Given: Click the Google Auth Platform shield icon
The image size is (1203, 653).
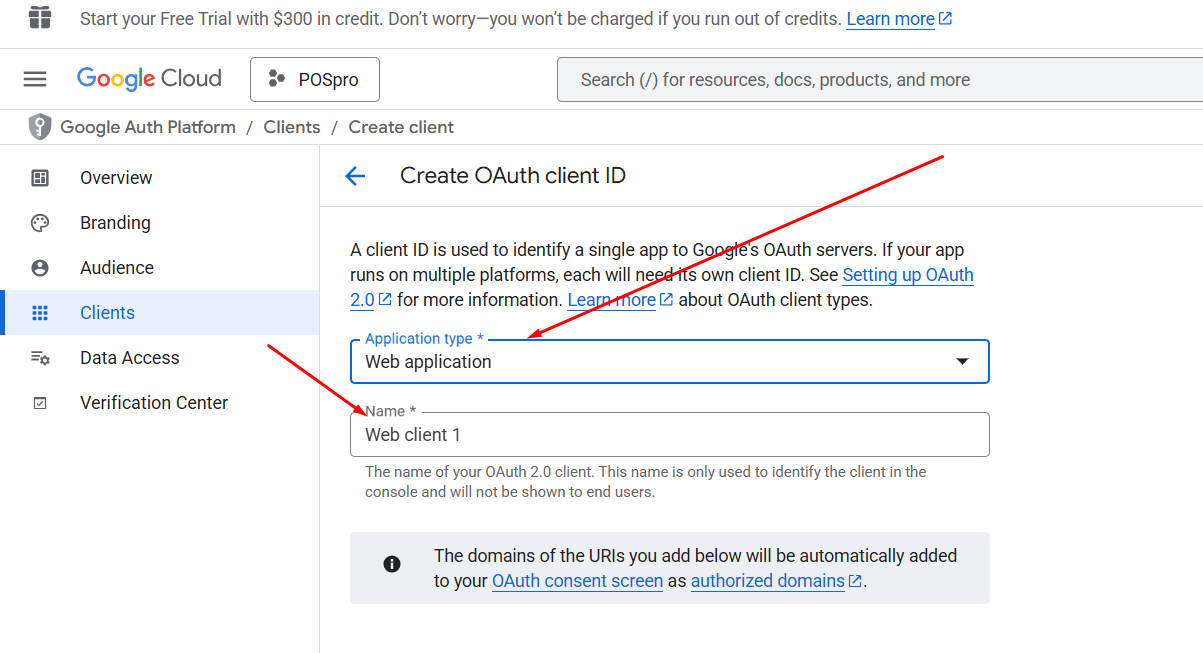Looking at the screenshot, I should tap(39, 127).
